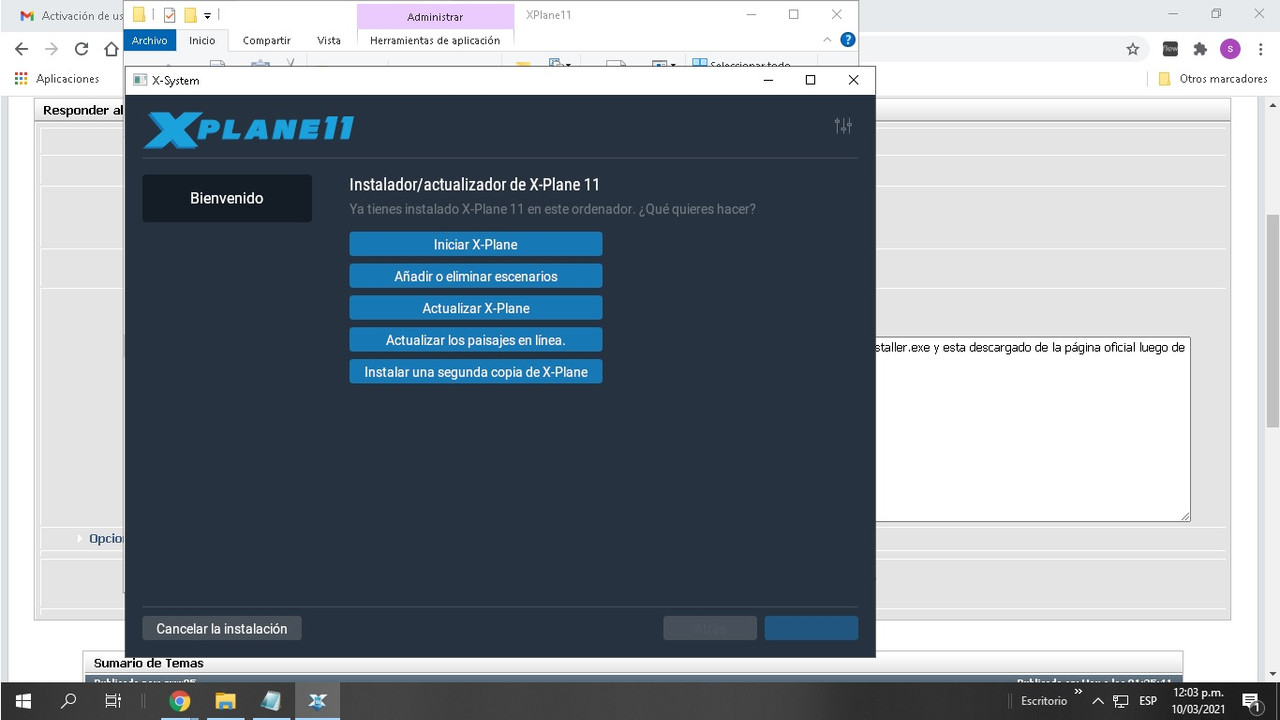Open Customize Quick Access Toolbar dropdown
Screen dimensions: 1280x720
pyautogui.click(x=207, y=15)
